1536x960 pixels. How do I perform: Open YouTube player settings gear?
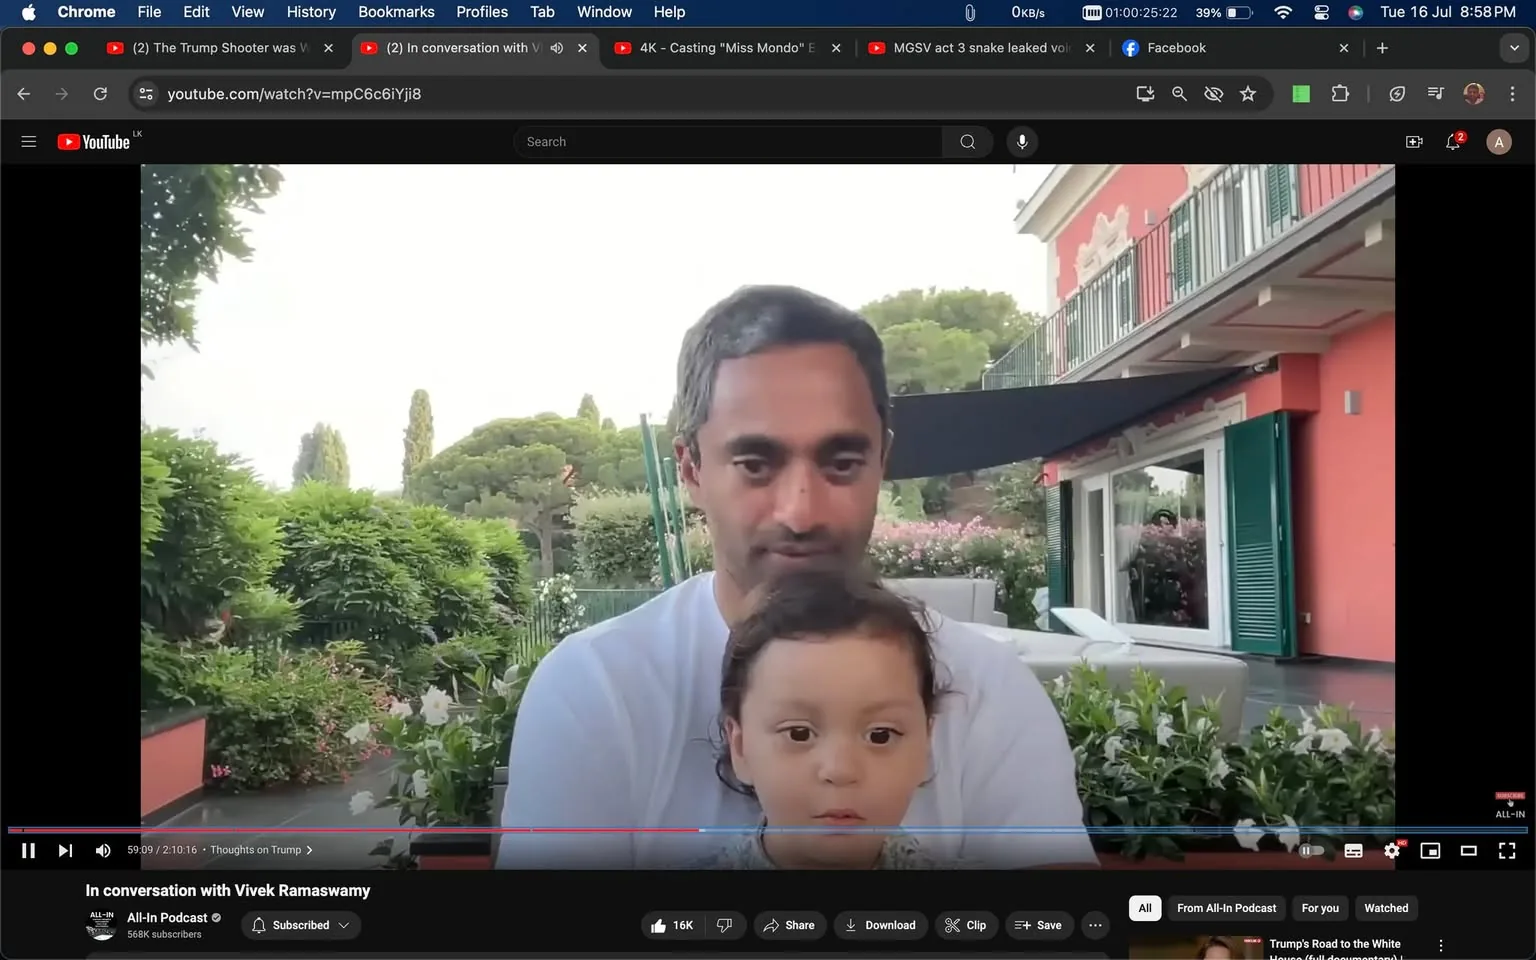click(x=1391, y=850)
